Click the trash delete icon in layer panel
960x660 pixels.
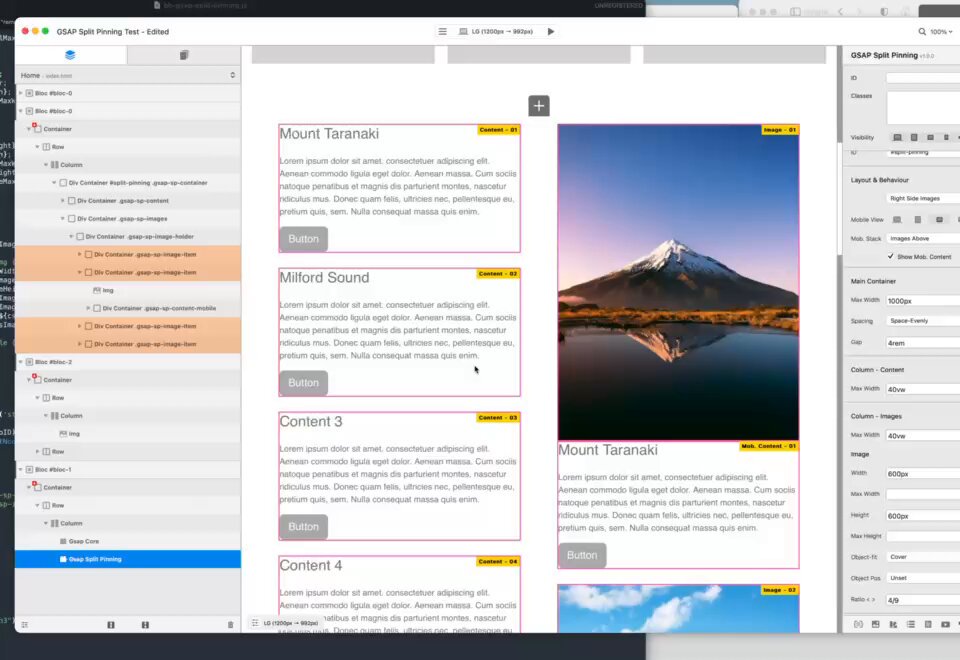230,624
